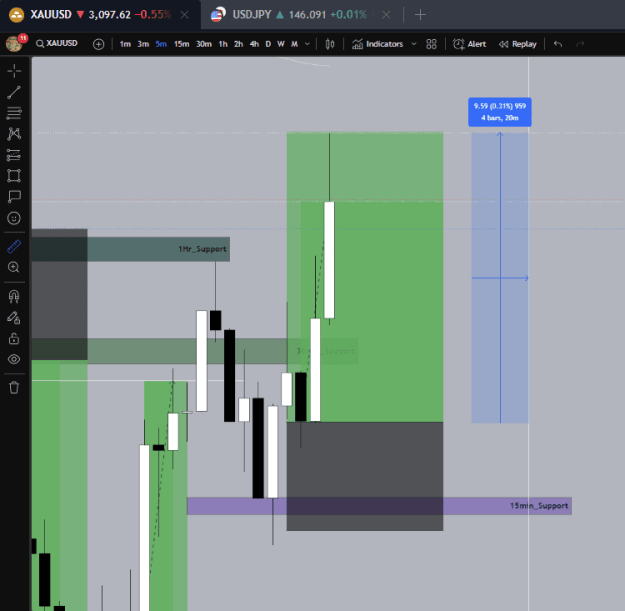
Task: Open the patterns drawing tool
Action: coord(14,134)
